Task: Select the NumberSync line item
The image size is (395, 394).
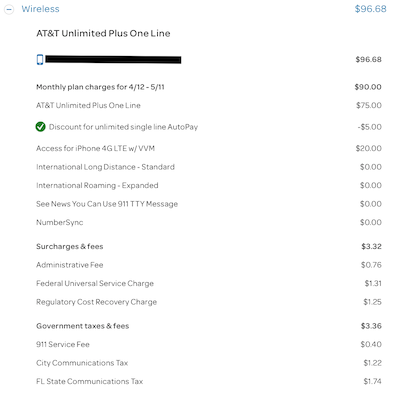Action: point(60,222)
